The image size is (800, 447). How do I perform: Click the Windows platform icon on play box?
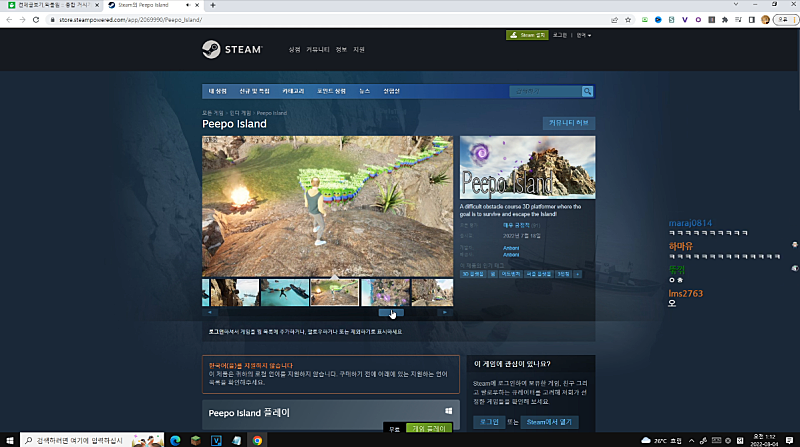pos(448,411)
